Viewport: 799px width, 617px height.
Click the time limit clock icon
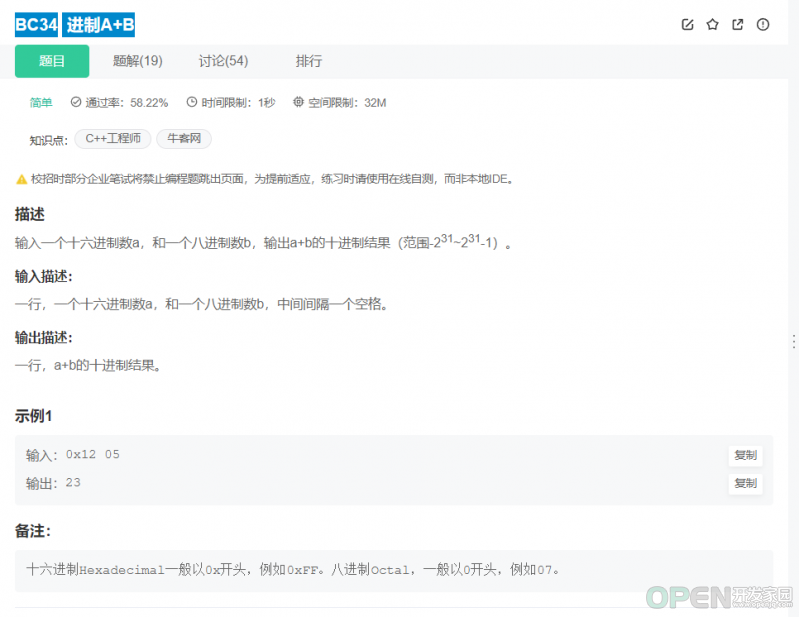tap(192, 102)
